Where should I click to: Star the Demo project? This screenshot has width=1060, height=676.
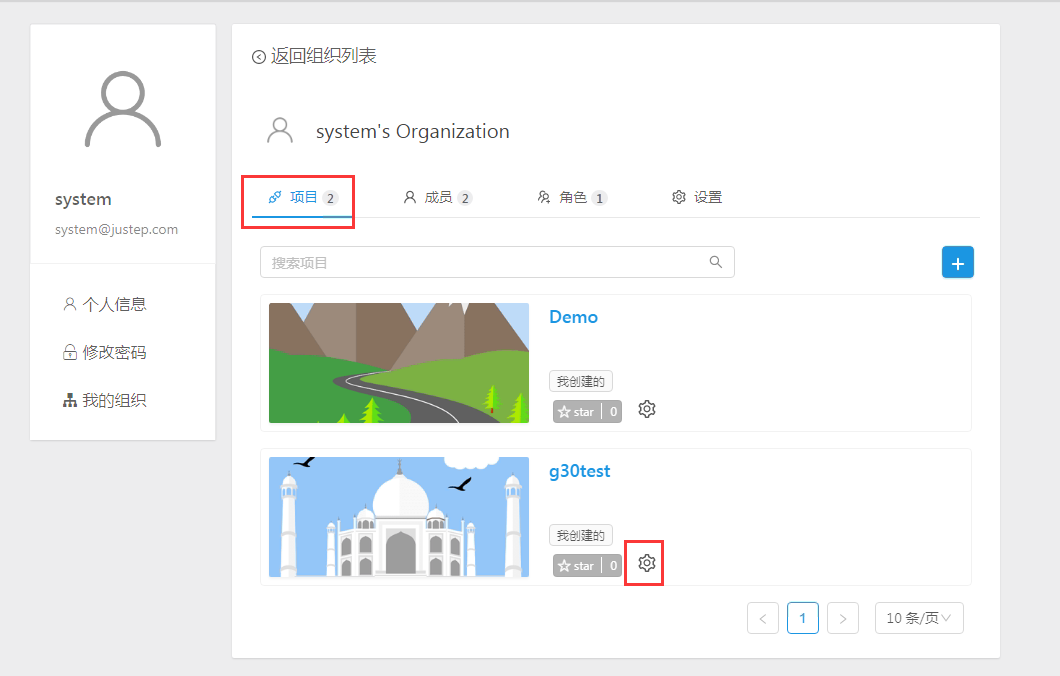[577, 412]
